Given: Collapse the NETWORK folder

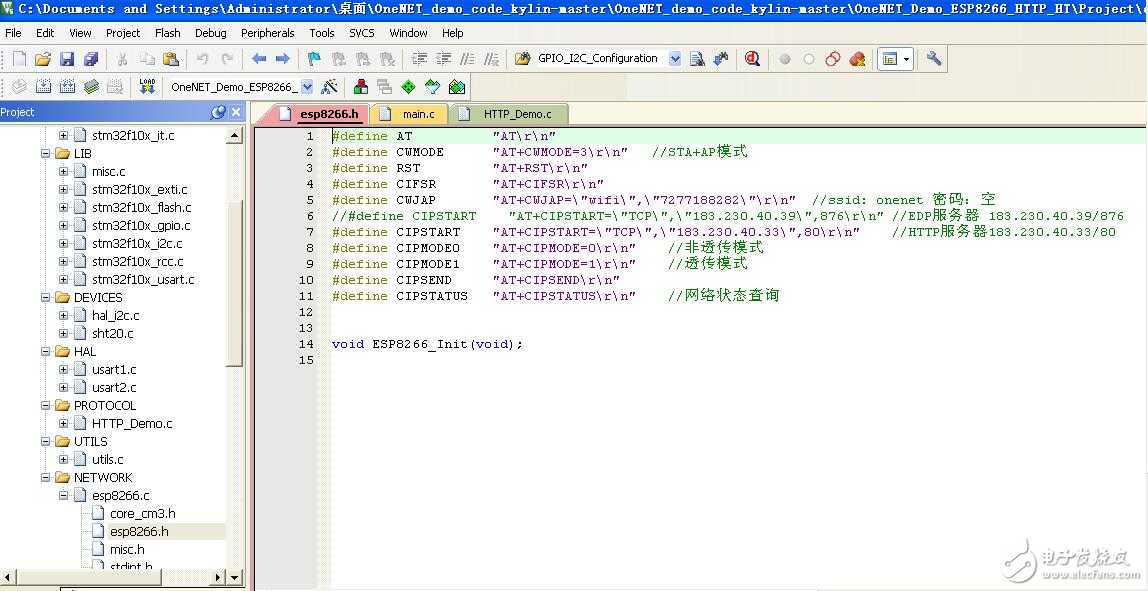Looking at the screenshot, I should click(x=46, y=477).
